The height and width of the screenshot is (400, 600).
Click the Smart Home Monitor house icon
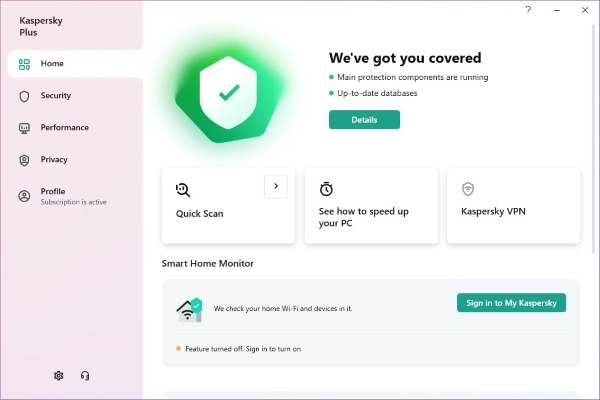coord(189,309)
